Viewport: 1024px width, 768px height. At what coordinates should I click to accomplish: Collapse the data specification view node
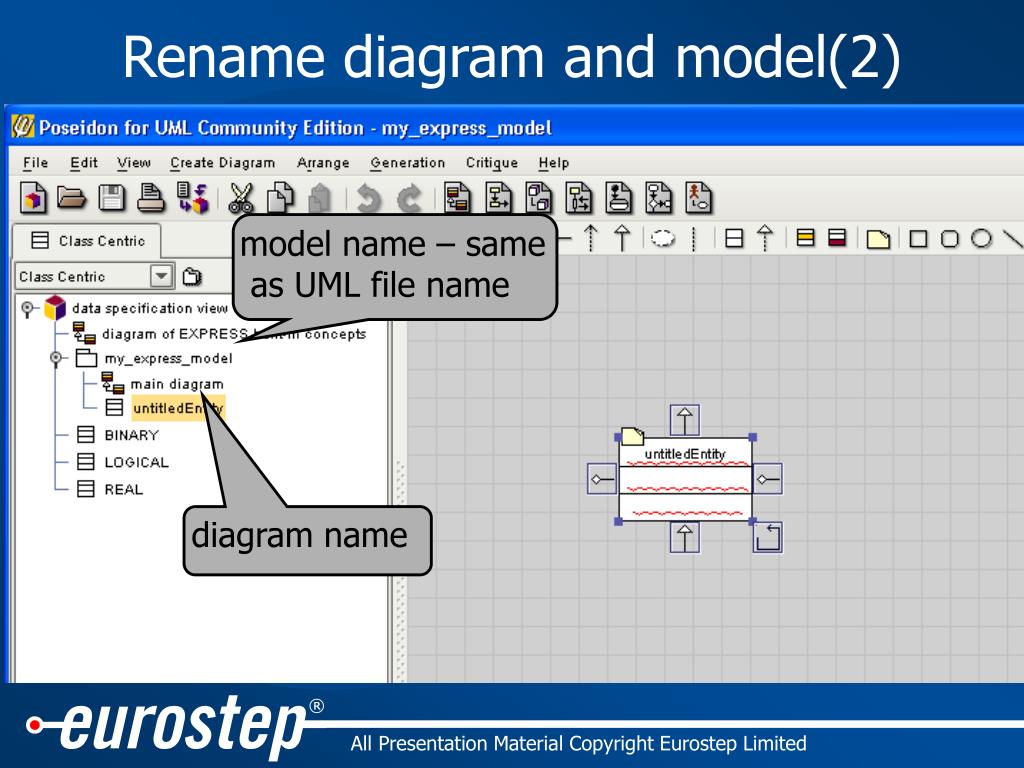27,308
